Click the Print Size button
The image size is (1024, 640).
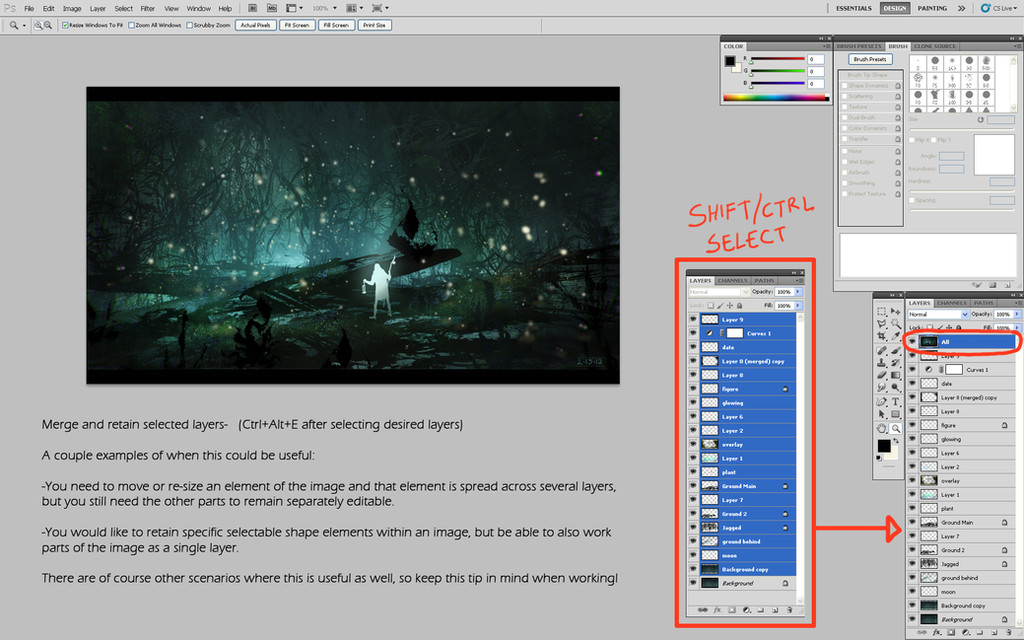pos(375,25)
